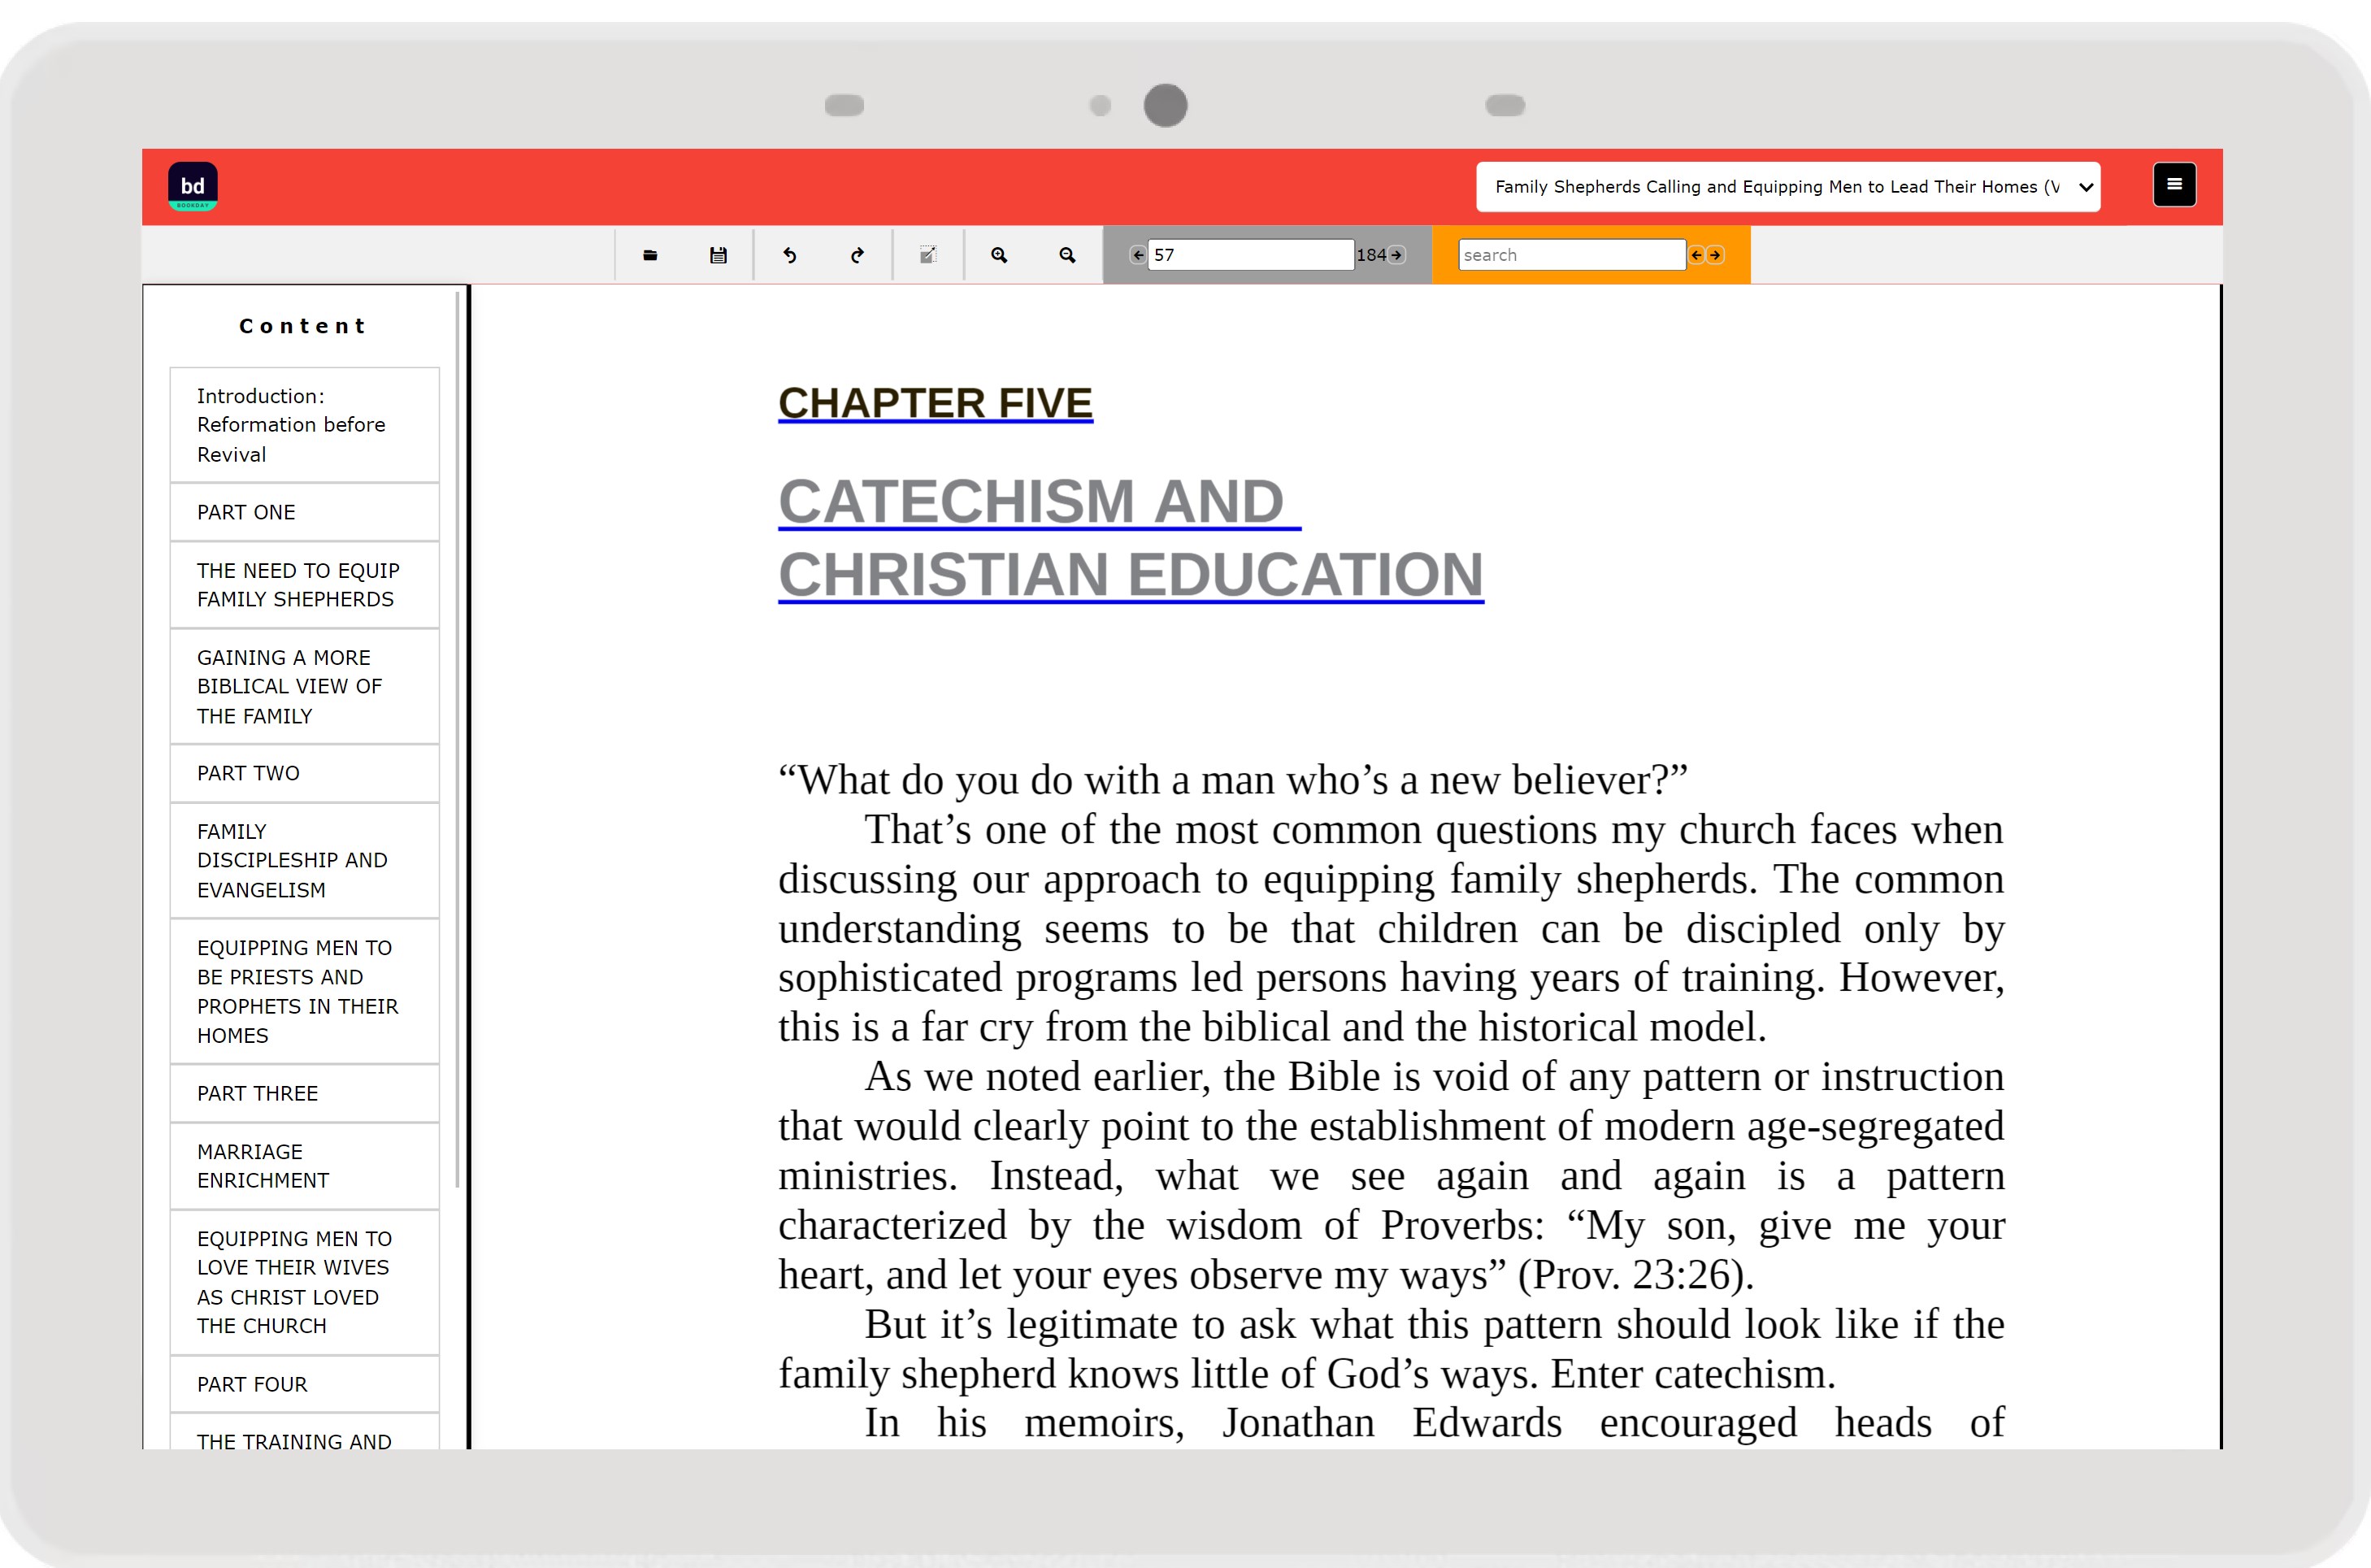The height and width of the screenshot is (1568, 2371).
Task: Click the save floppy disk icon
Action: [x=718, y=255]
